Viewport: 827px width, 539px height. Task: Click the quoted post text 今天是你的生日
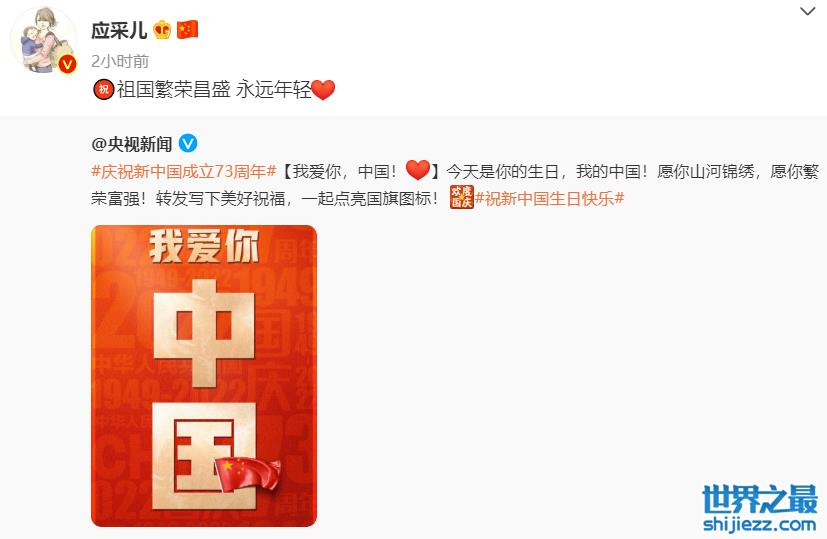point(503,171)
